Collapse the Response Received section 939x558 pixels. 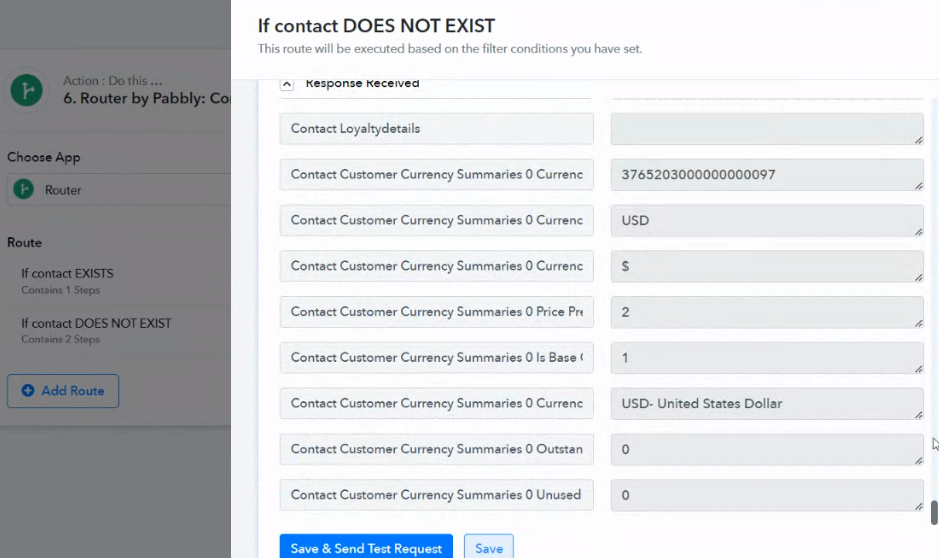tap(287, 85)
